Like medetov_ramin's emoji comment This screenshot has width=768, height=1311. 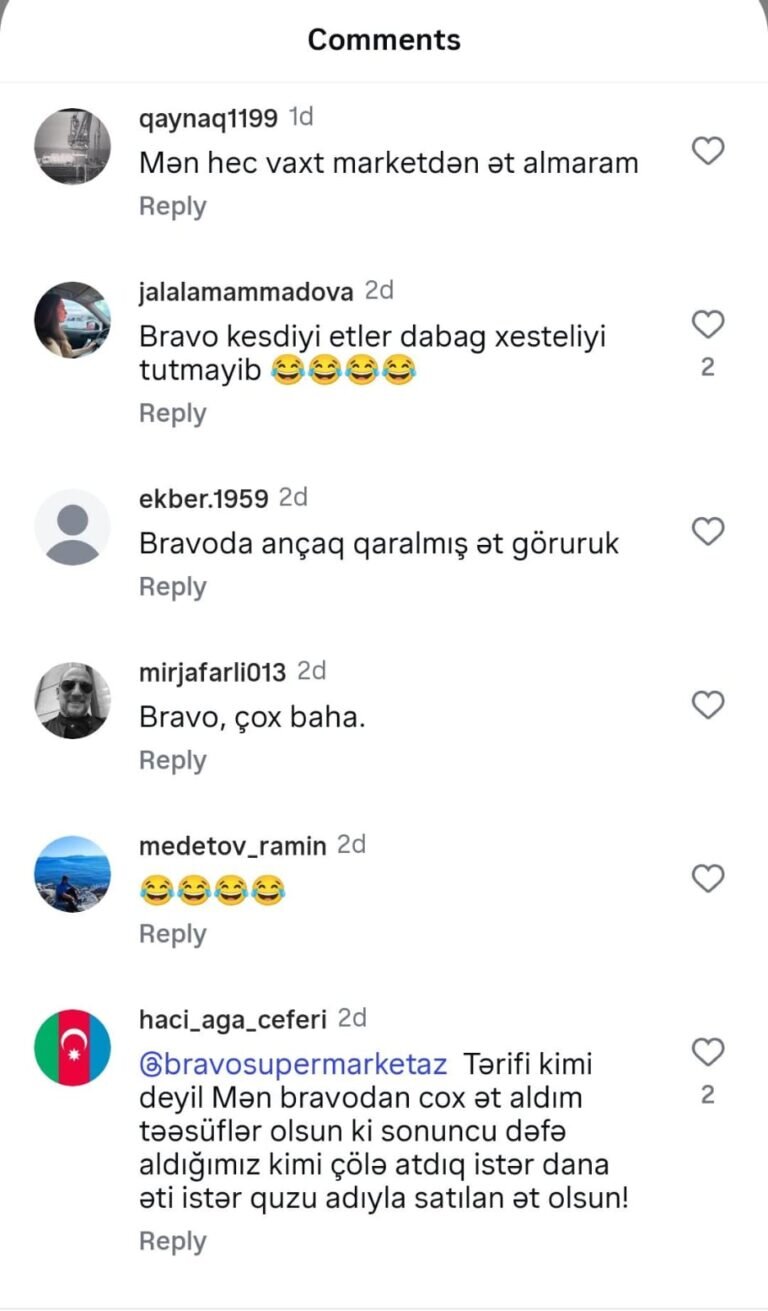click(708, 879)
